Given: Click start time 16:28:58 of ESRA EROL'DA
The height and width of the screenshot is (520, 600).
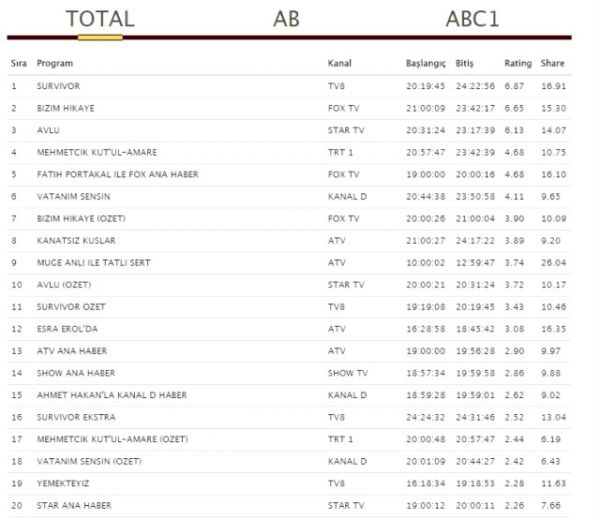Looking at the screenshot, I should coord(426,329).
